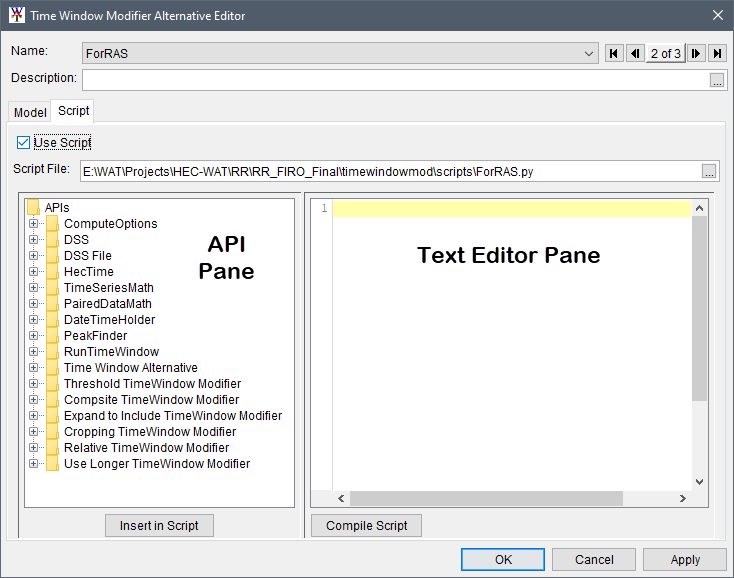Go to next alternative record button
The image size is (734, 578).
696,53
